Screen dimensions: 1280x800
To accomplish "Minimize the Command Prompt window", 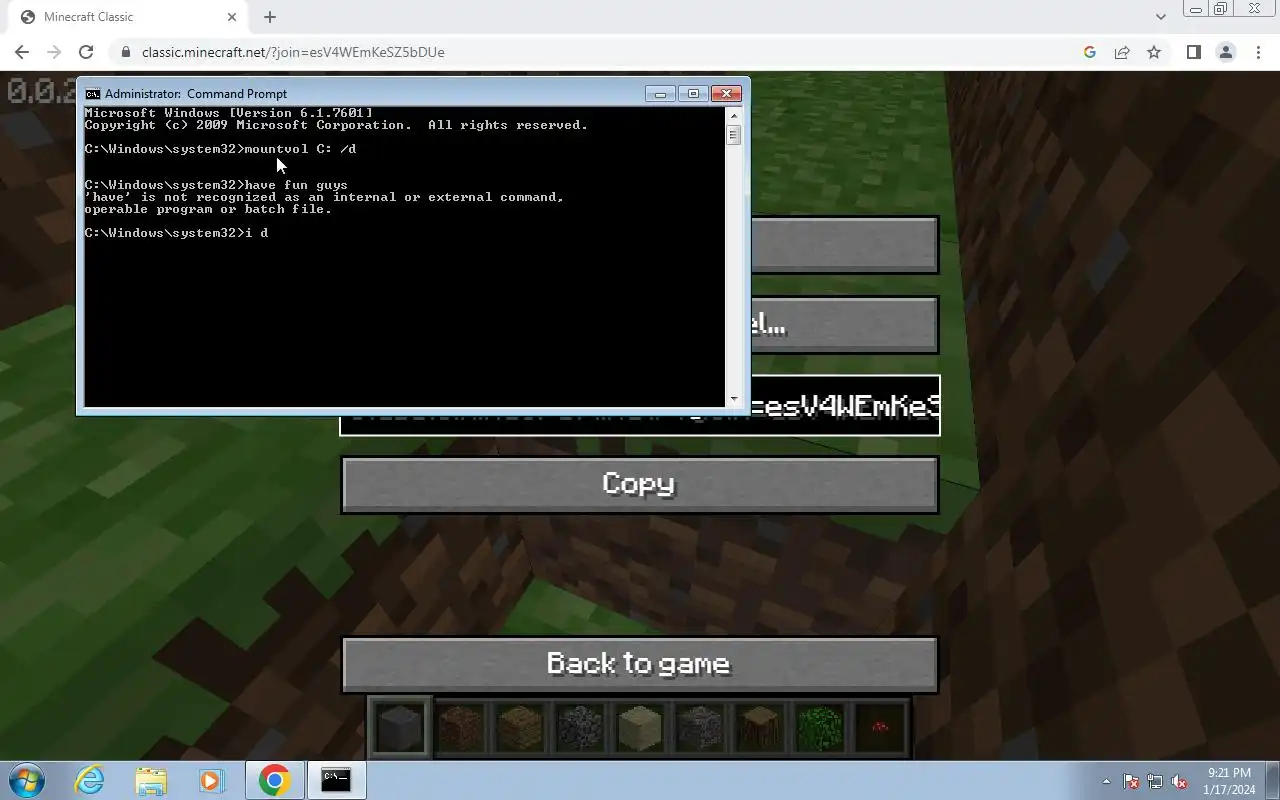I will (x=660, y=93).
